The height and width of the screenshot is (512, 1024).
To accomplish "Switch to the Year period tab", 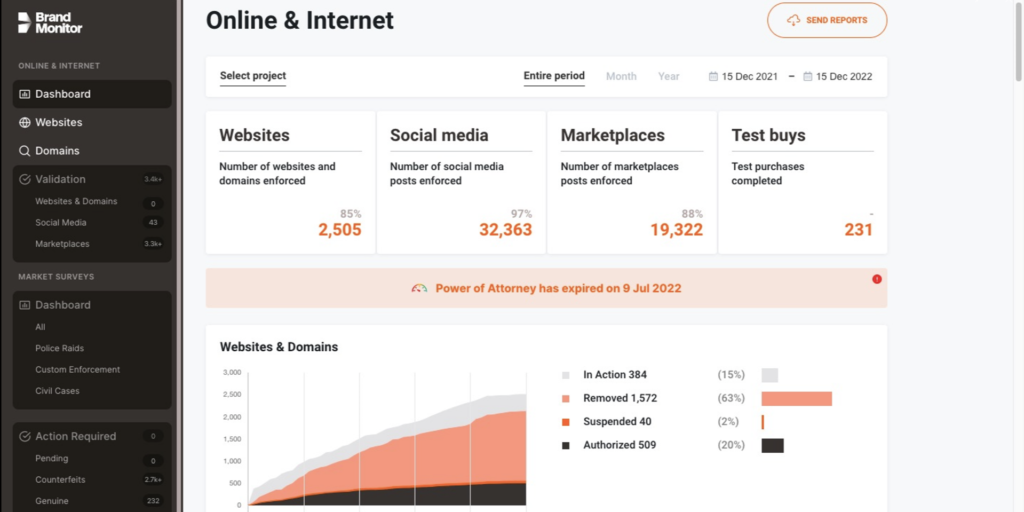I will (x=669, y=76).
